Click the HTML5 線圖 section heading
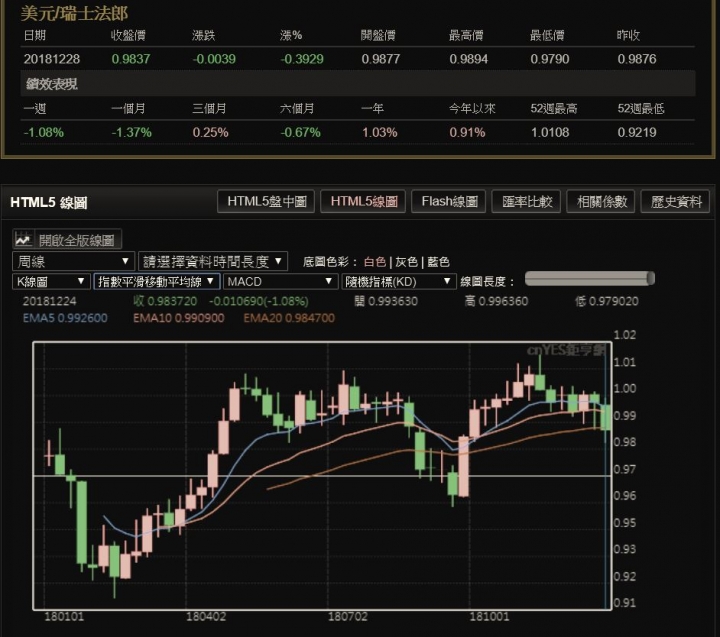The image size is (720, 637). tap(49, 203)
